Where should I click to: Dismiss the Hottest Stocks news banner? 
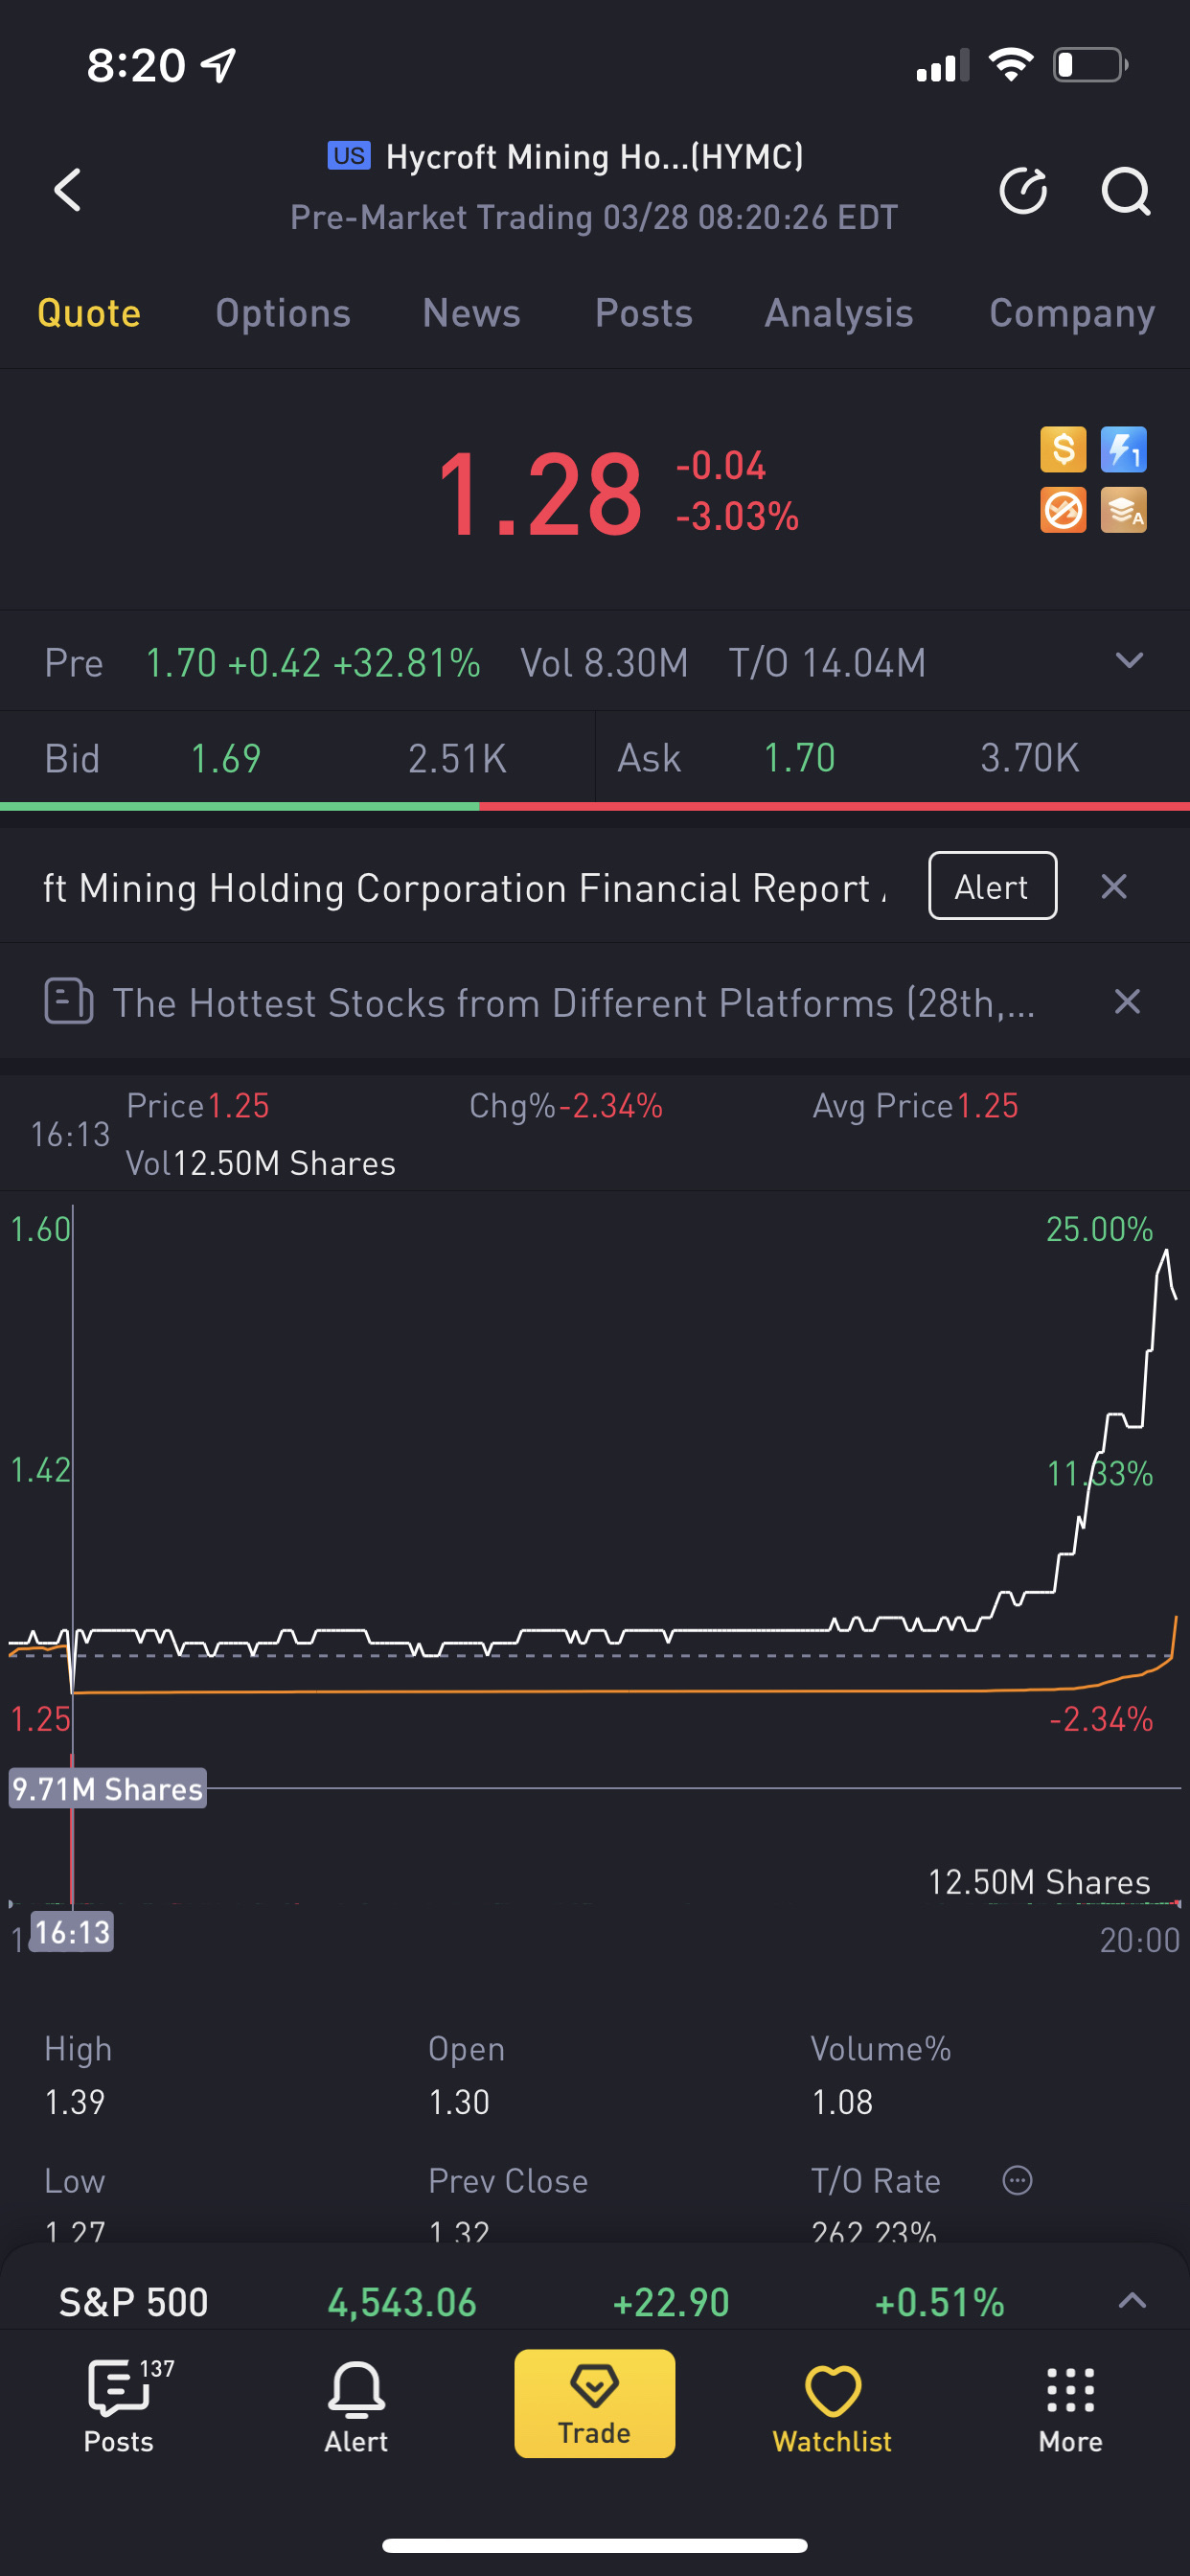1127,1001
